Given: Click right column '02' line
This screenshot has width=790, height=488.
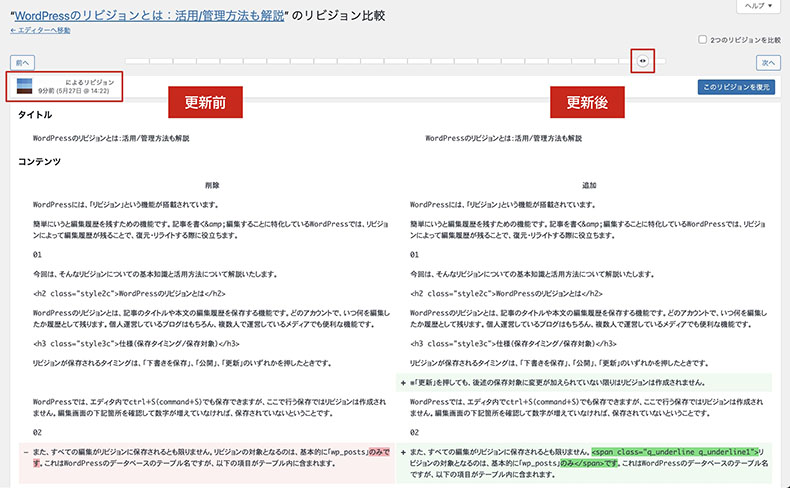Looking at the screenshot, I should coord(414,433).
